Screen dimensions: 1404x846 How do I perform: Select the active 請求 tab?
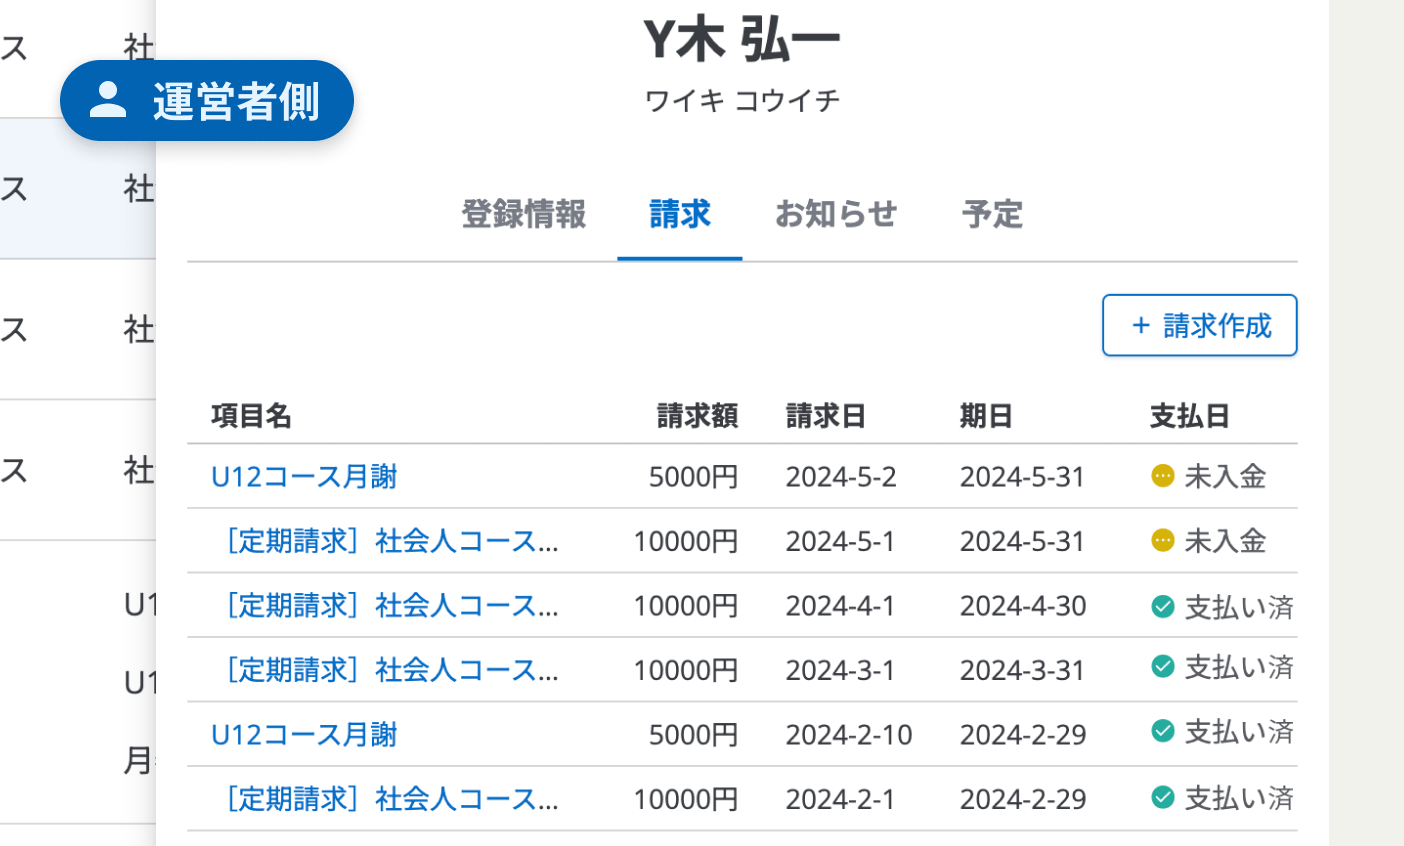[680, 214]
